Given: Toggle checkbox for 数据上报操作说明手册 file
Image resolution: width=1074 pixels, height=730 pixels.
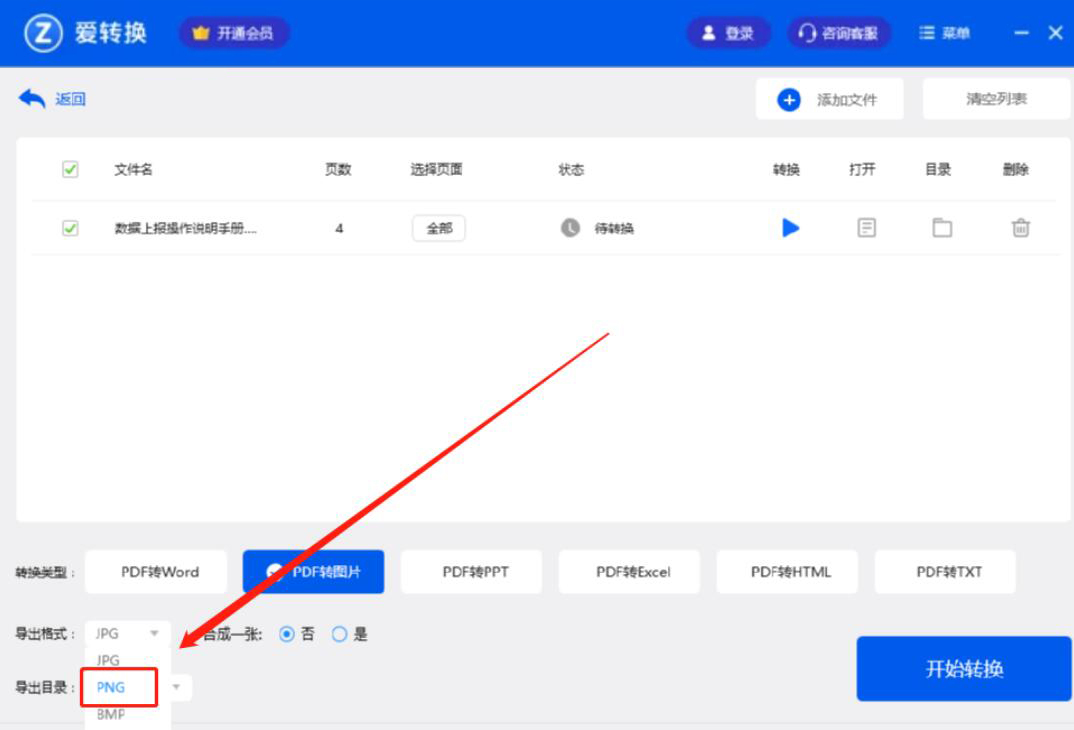Looking at the screenshot, I should (70, 228).
